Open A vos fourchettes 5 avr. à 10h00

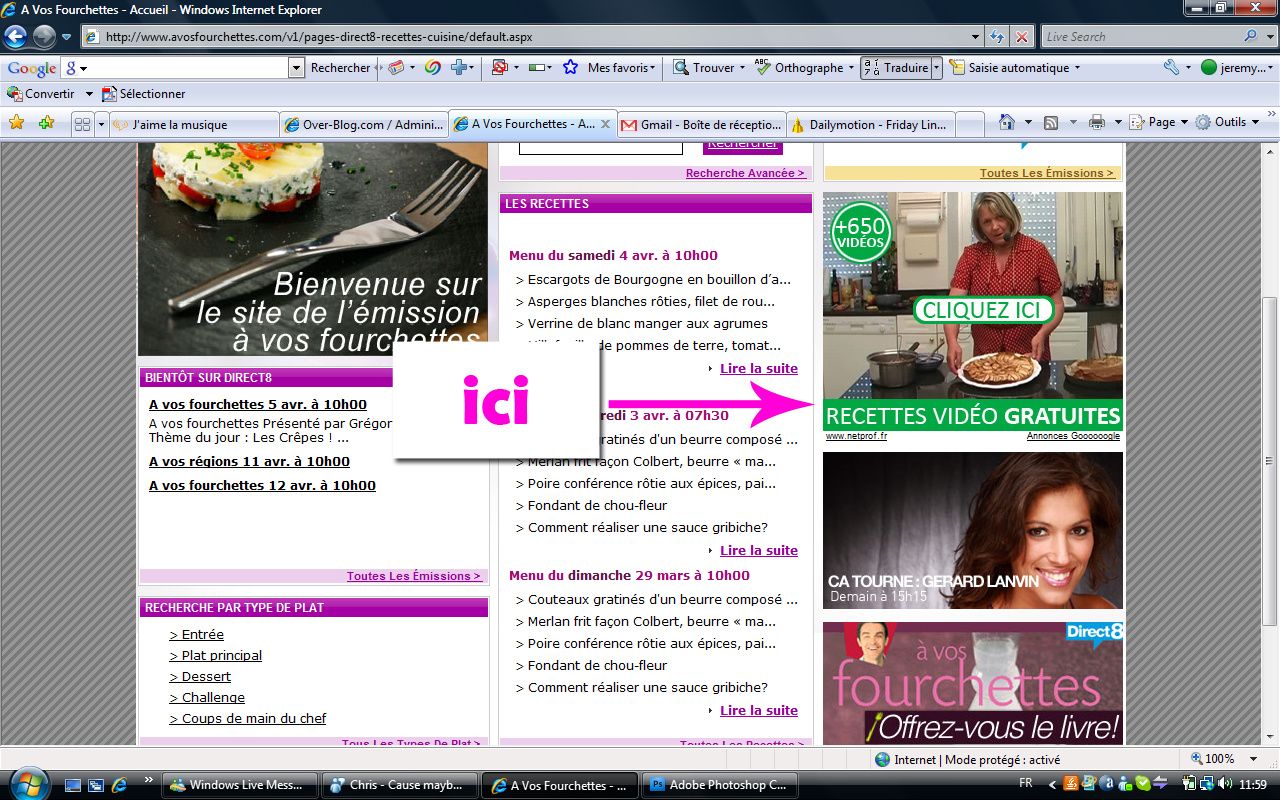[258, 404]
